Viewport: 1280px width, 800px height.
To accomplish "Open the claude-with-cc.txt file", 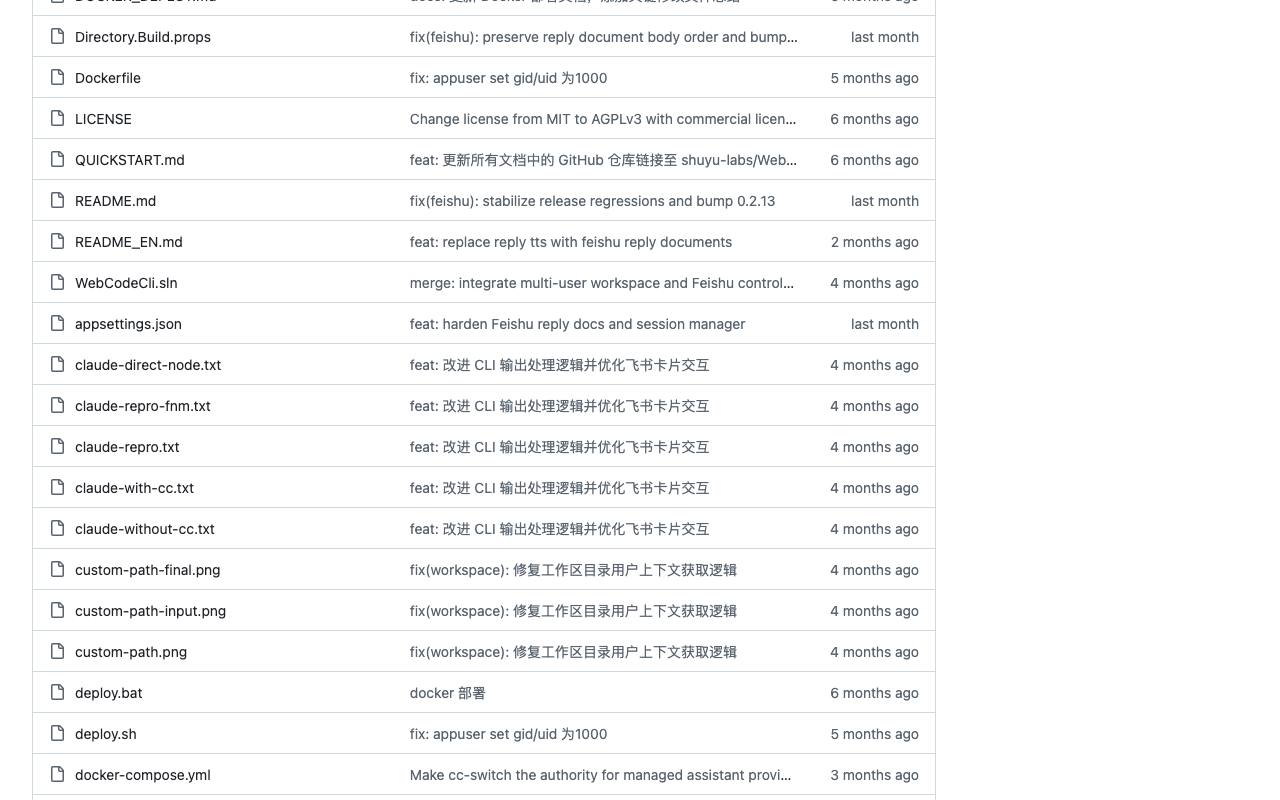I will click(x=134, y=488).
